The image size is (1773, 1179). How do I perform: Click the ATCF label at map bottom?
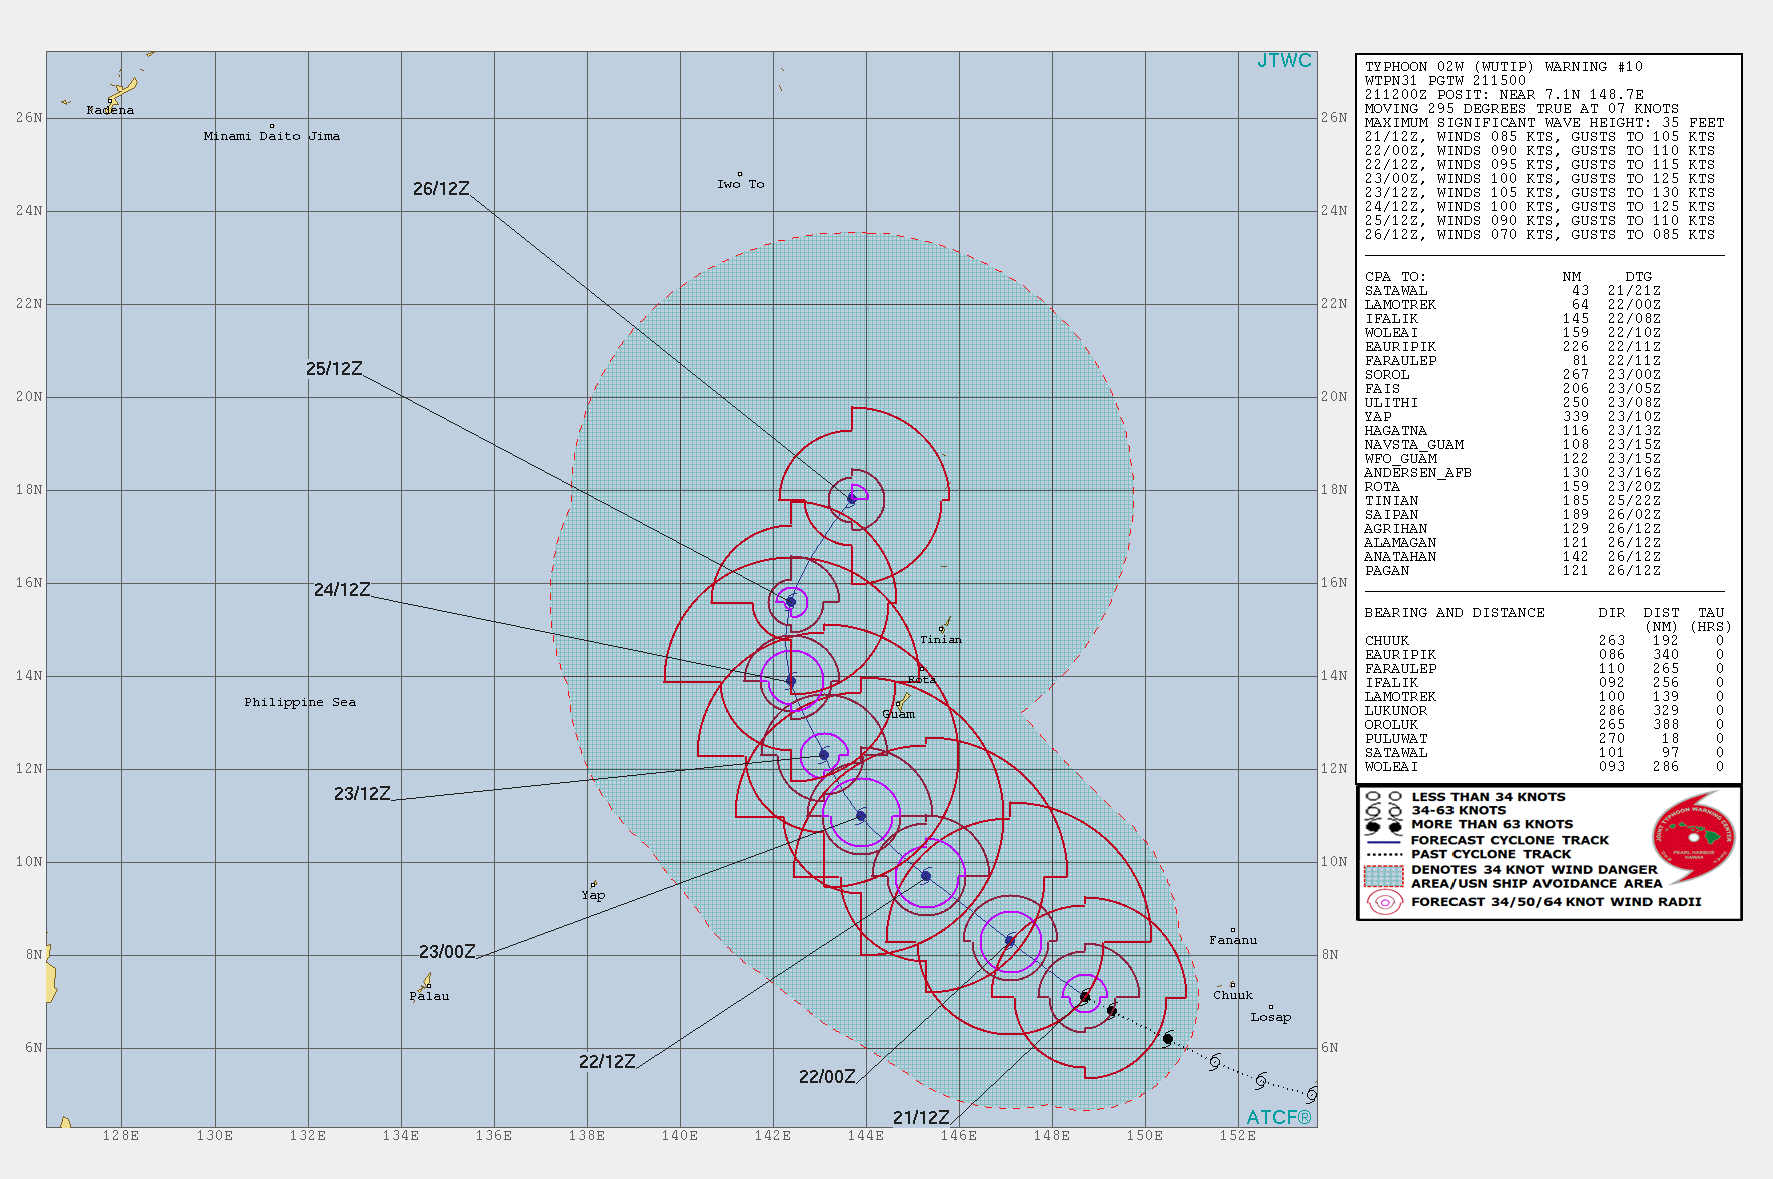point(1278,1117)
